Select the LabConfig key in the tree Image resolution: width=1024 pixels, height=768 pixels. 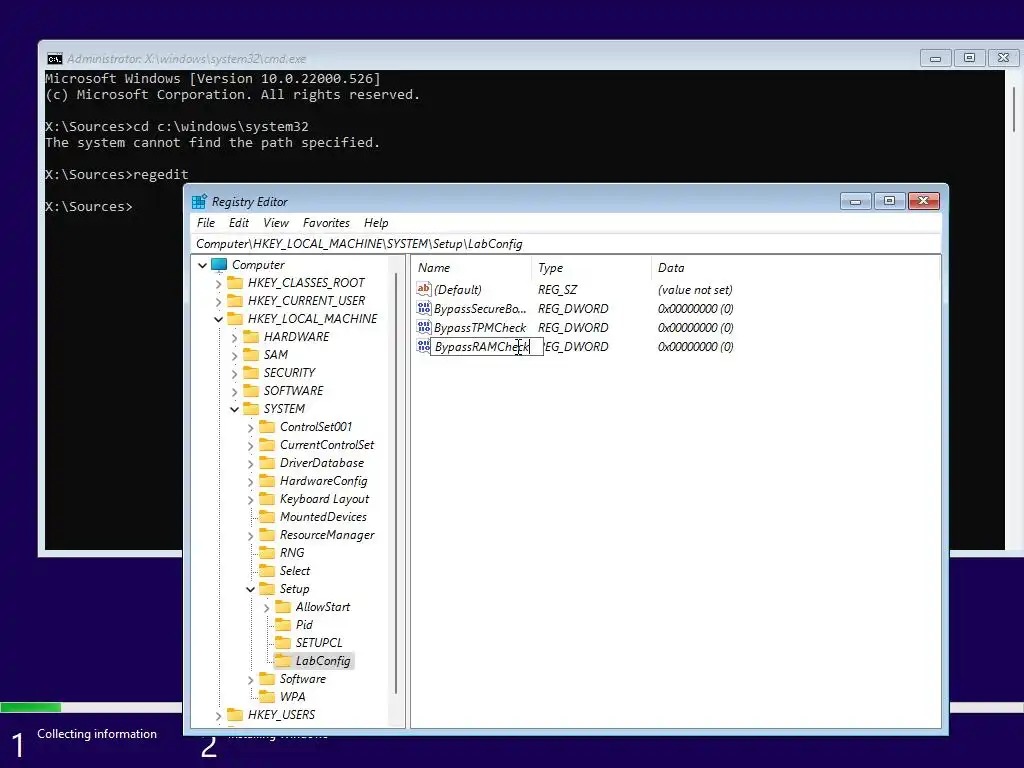(x=323, y=661)
